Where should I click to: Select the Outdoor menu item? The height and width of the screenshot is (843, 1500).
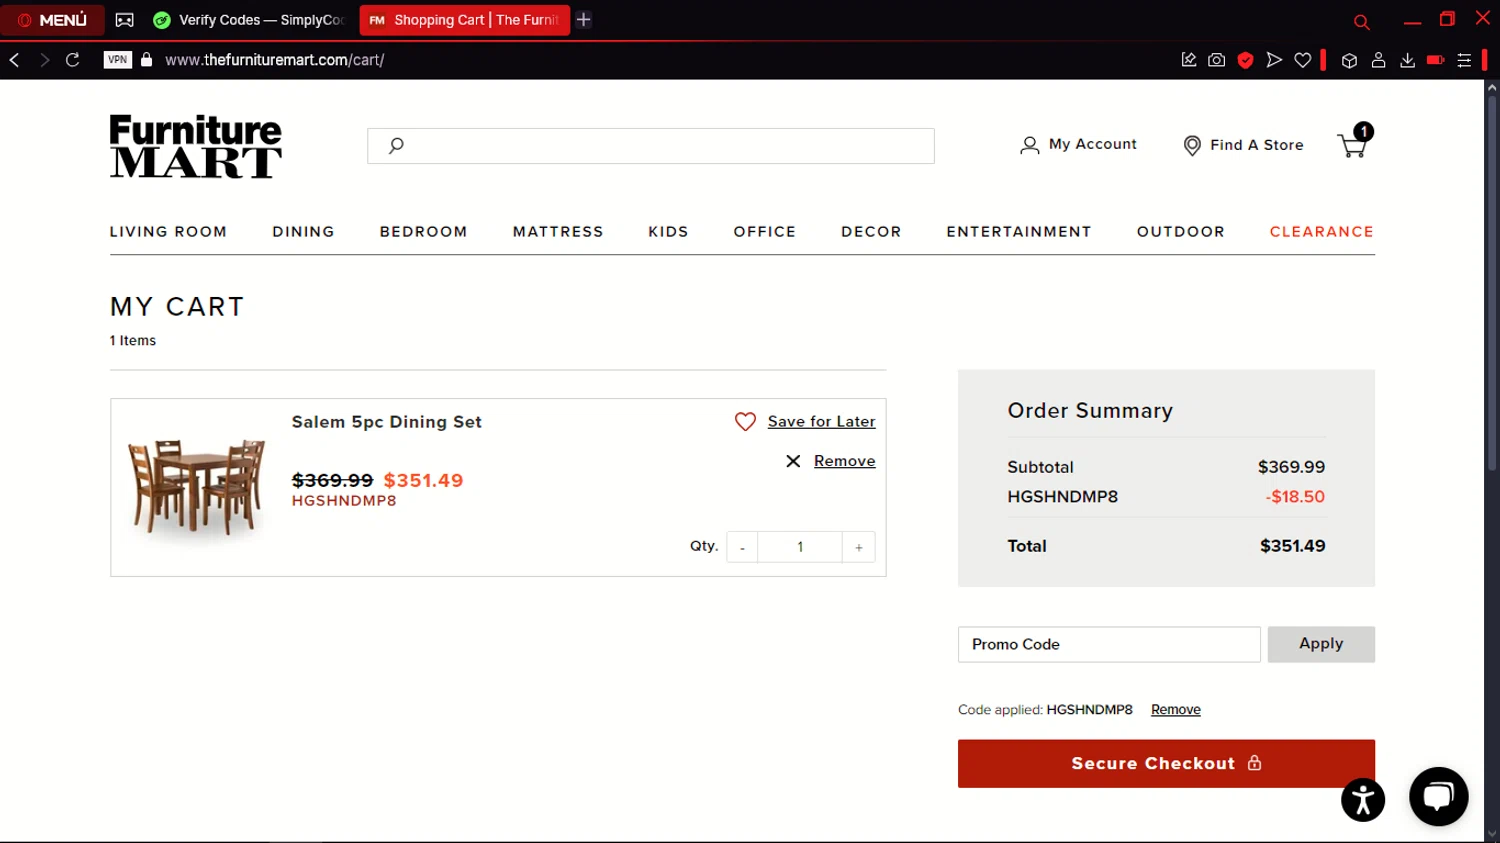click(x=1180, y=232)
